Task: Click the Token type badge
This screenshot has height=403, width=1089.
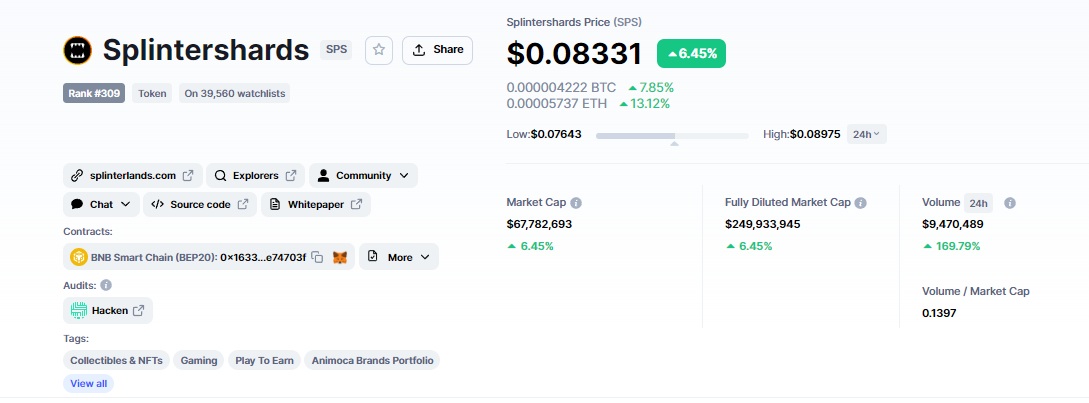Action: tap(153, 93)
